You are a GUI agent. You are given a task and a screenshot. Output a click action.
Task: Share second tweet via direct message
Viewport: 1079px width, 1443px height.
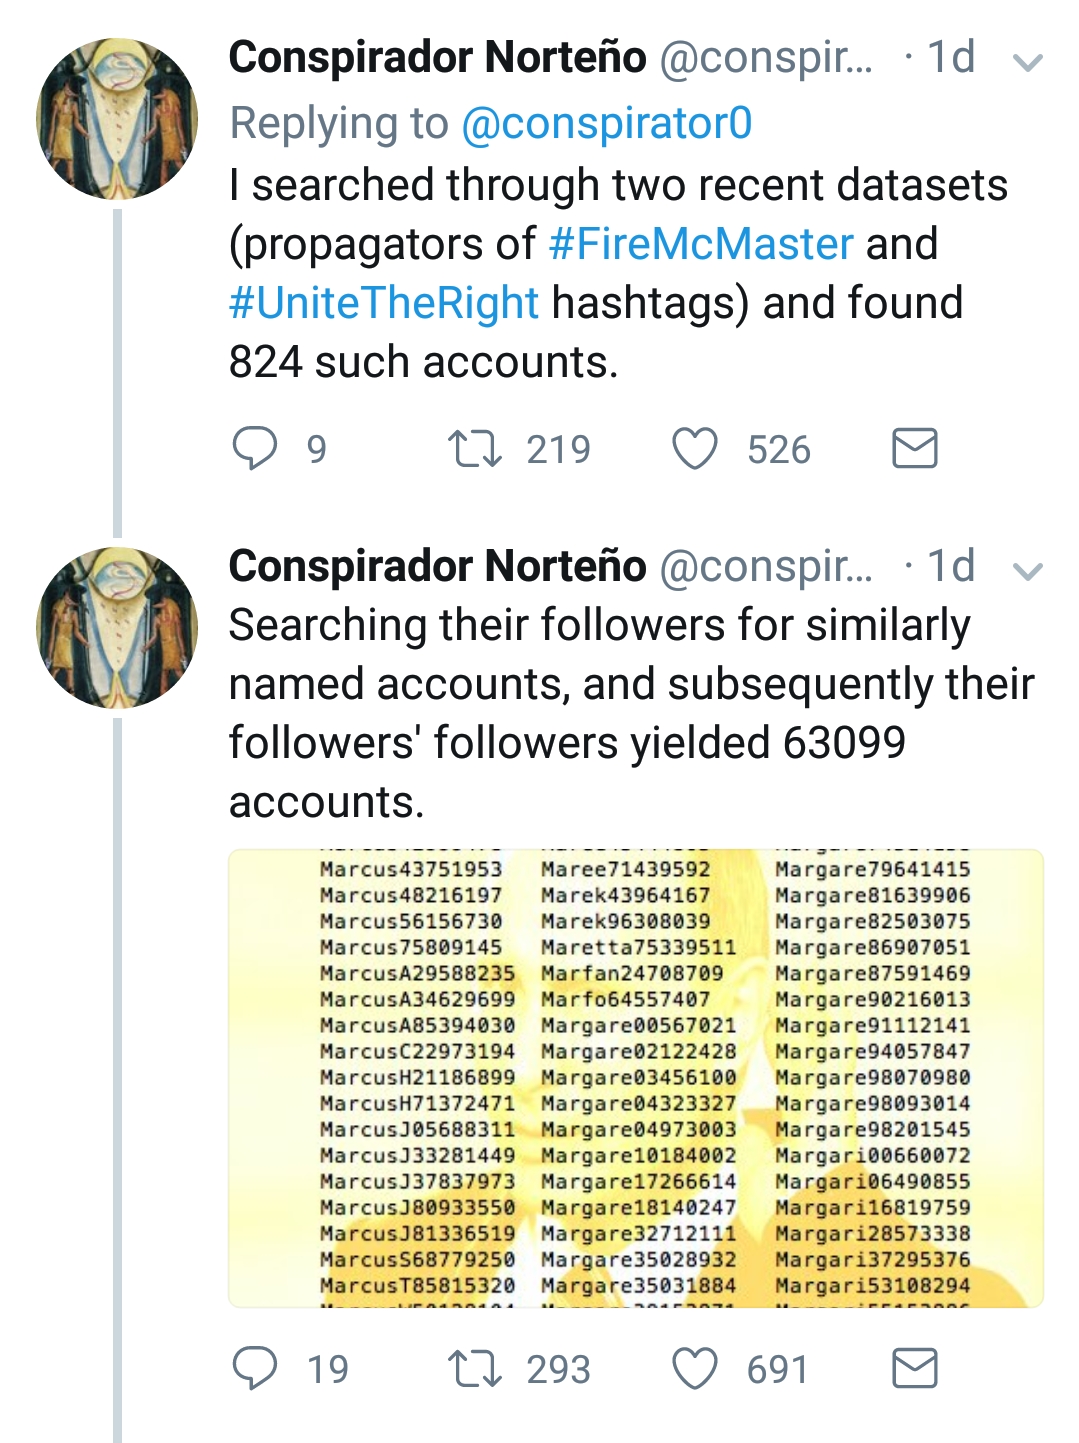point(914,1368)
